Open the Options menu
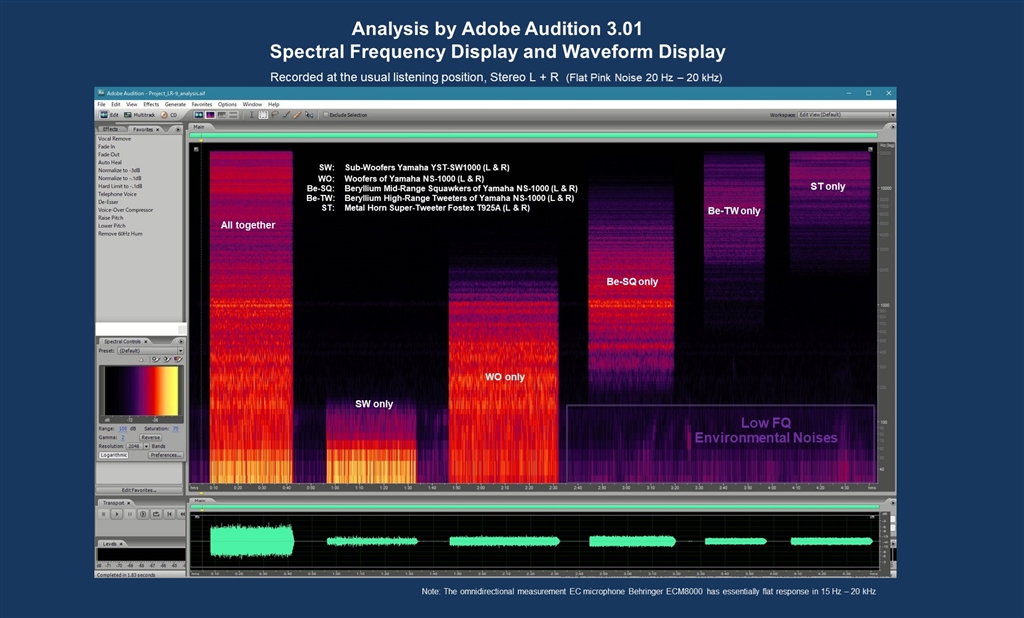The image size is (1024, 618). point(227,105)
